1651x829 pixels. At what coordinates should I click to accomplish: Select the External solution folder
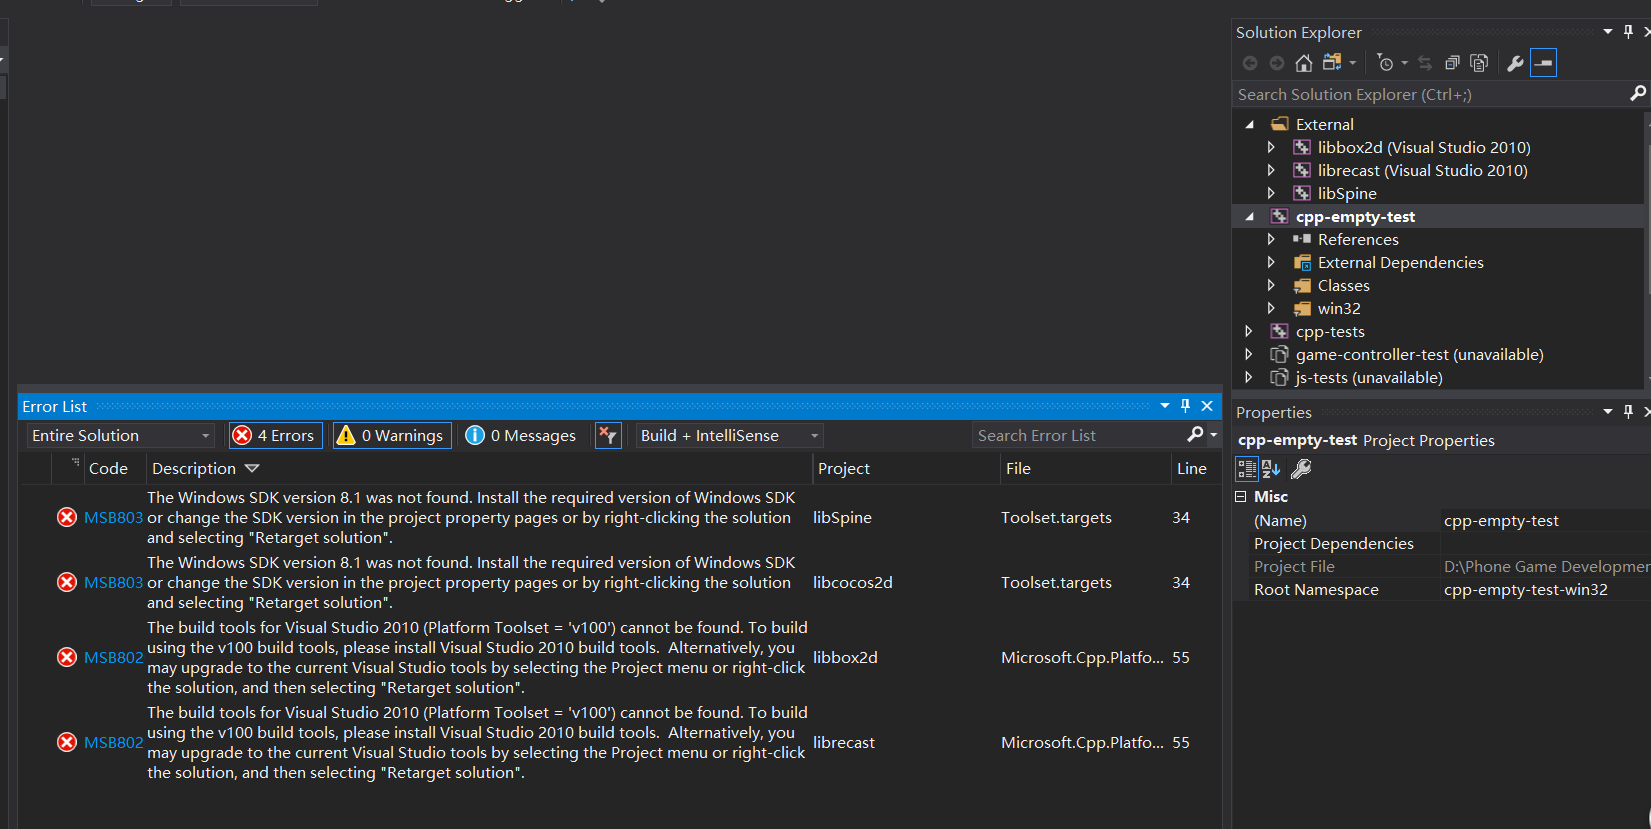[1324, 124]
